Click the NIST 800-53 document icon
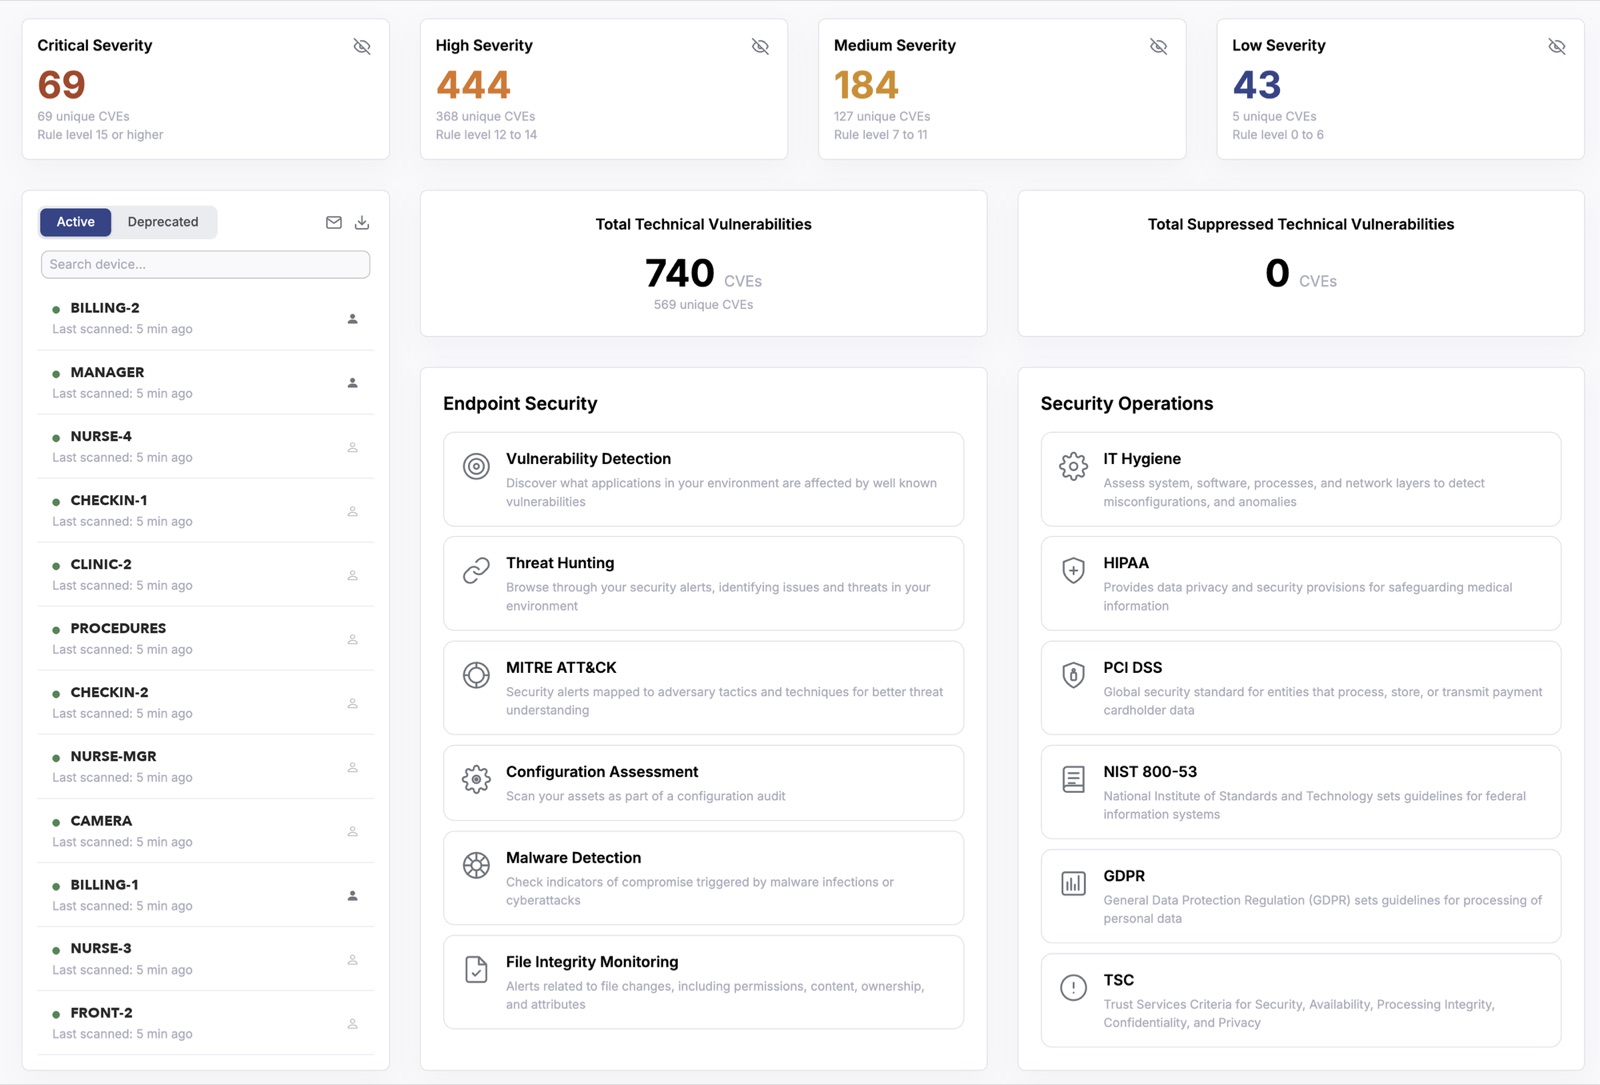1600x1085 pixels. (1073, 779)
